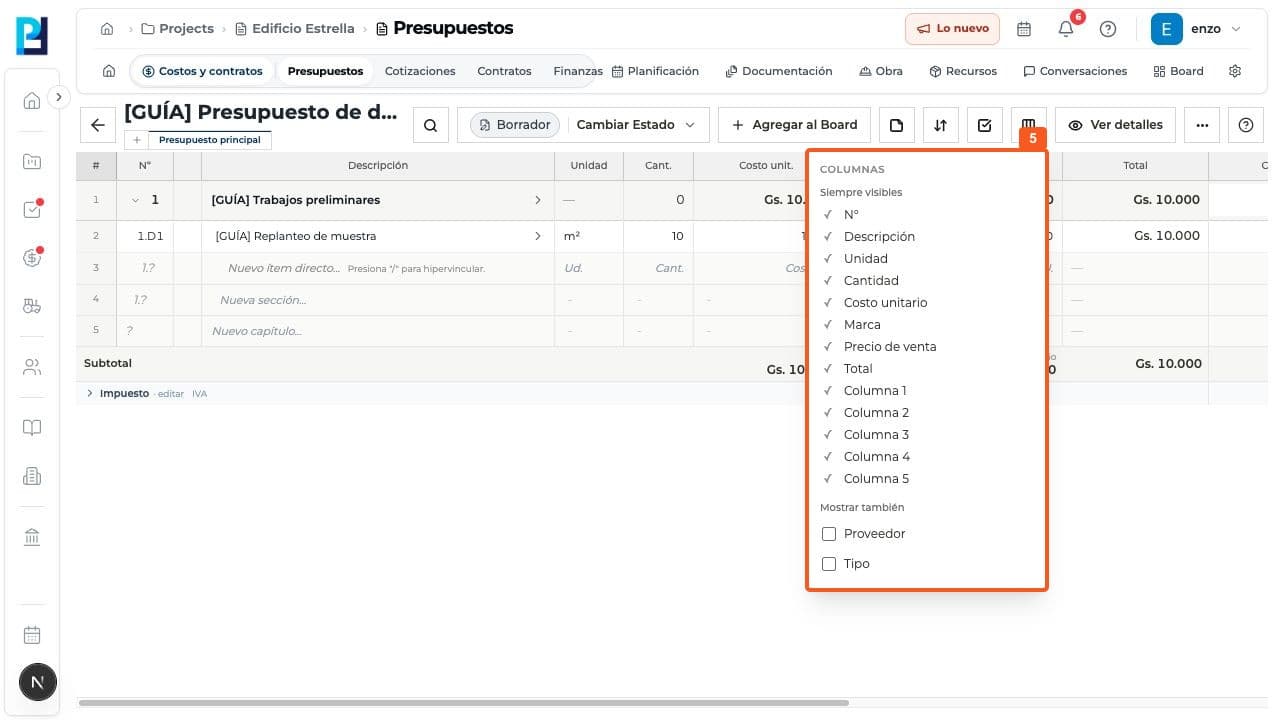Viewport: 1280px width, 720px height.
Task: Click the horizontal scrollbar at the bottom
Action: click(464, 703)
